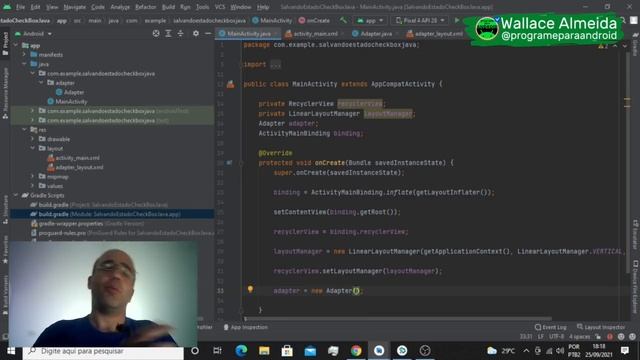Expand the manifests folder
This screenshot has height=360, width=640.
point(24,55)
